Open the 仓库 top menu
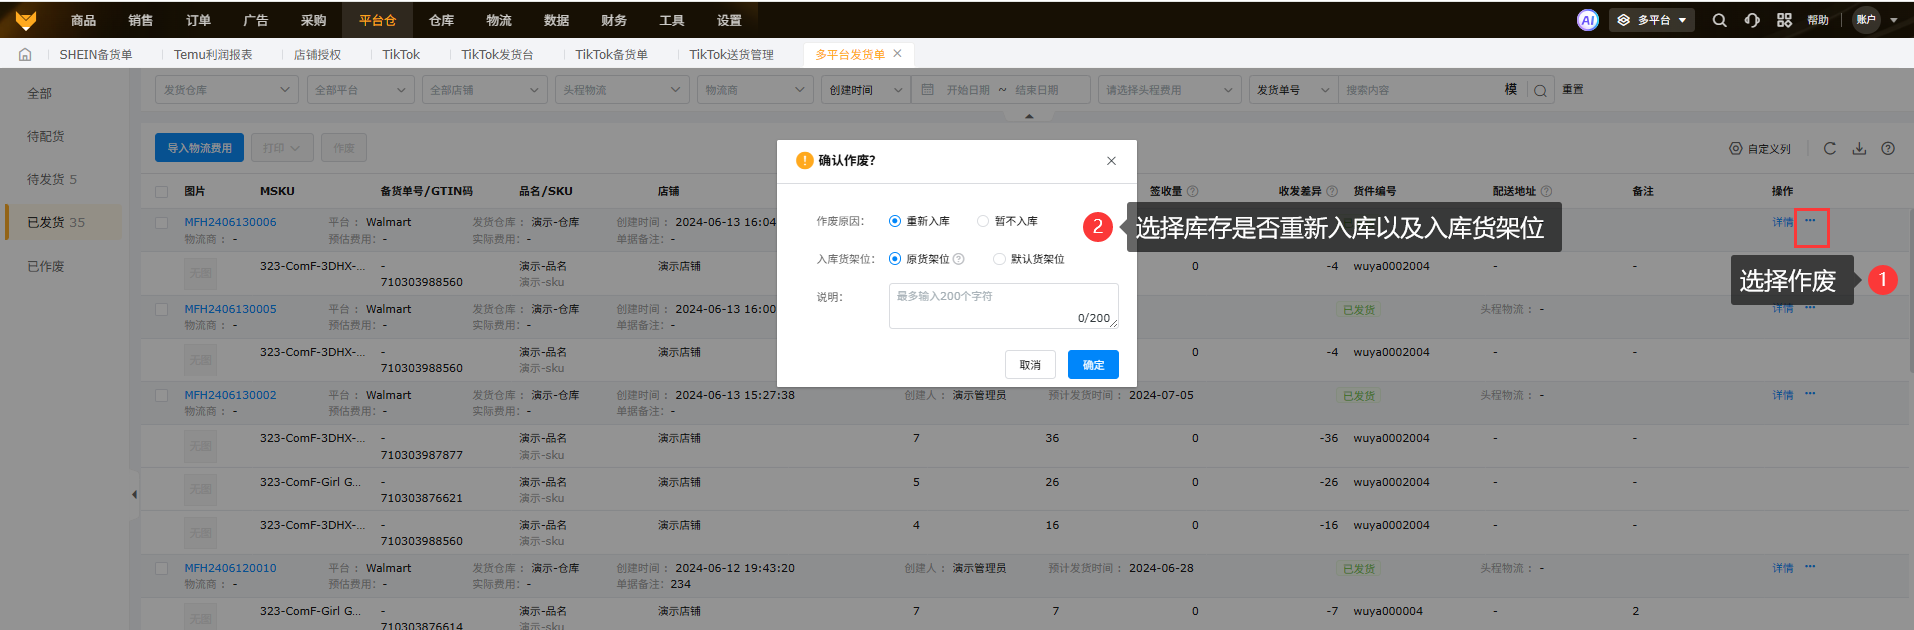The height and width of the screenshot is (630, 1914). pos(441,20)
